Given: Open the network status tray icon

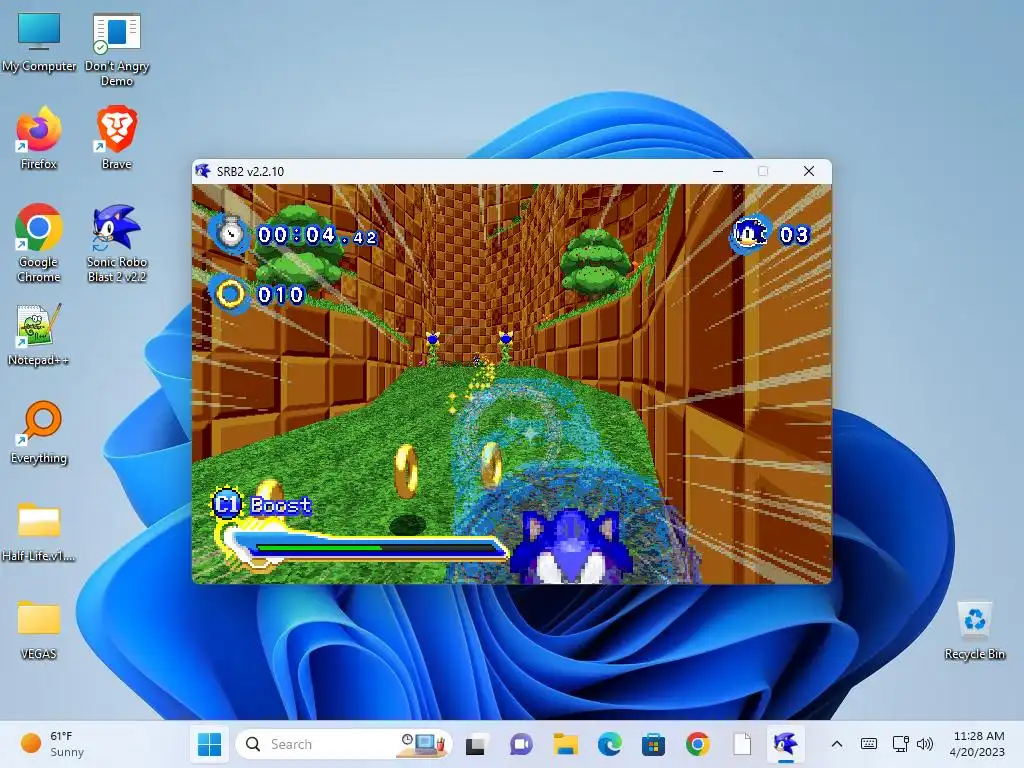Looking at the screenshot, I should (x=901, y=744).
